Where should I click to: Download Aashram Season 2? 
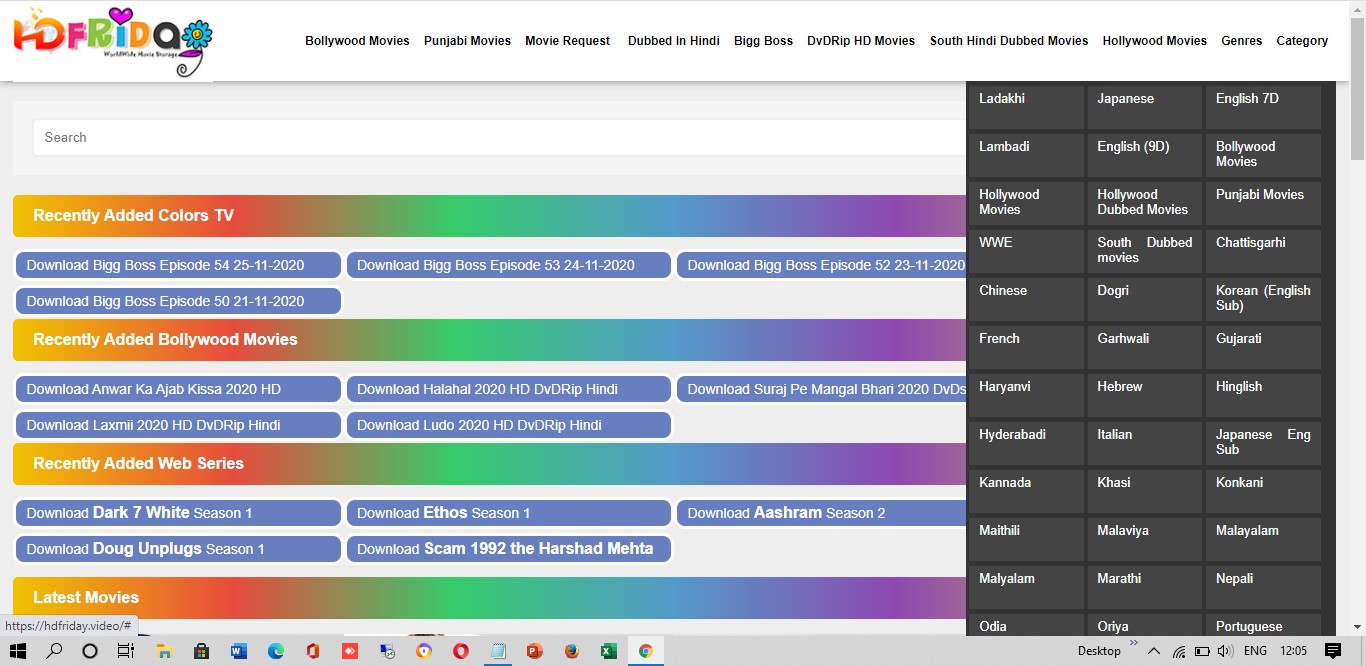point(821,513)
